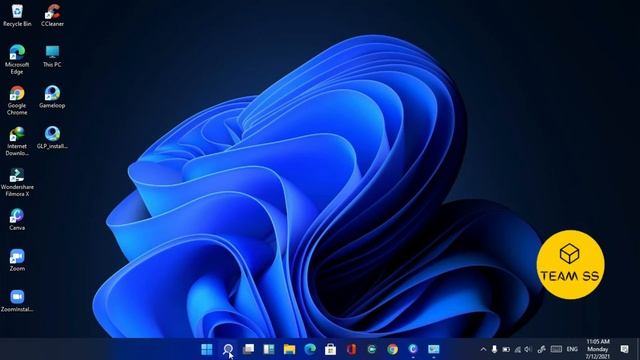Open the clock and calendar flyout
This screenshot has width=640, height=360.
(x=598, y=349)
